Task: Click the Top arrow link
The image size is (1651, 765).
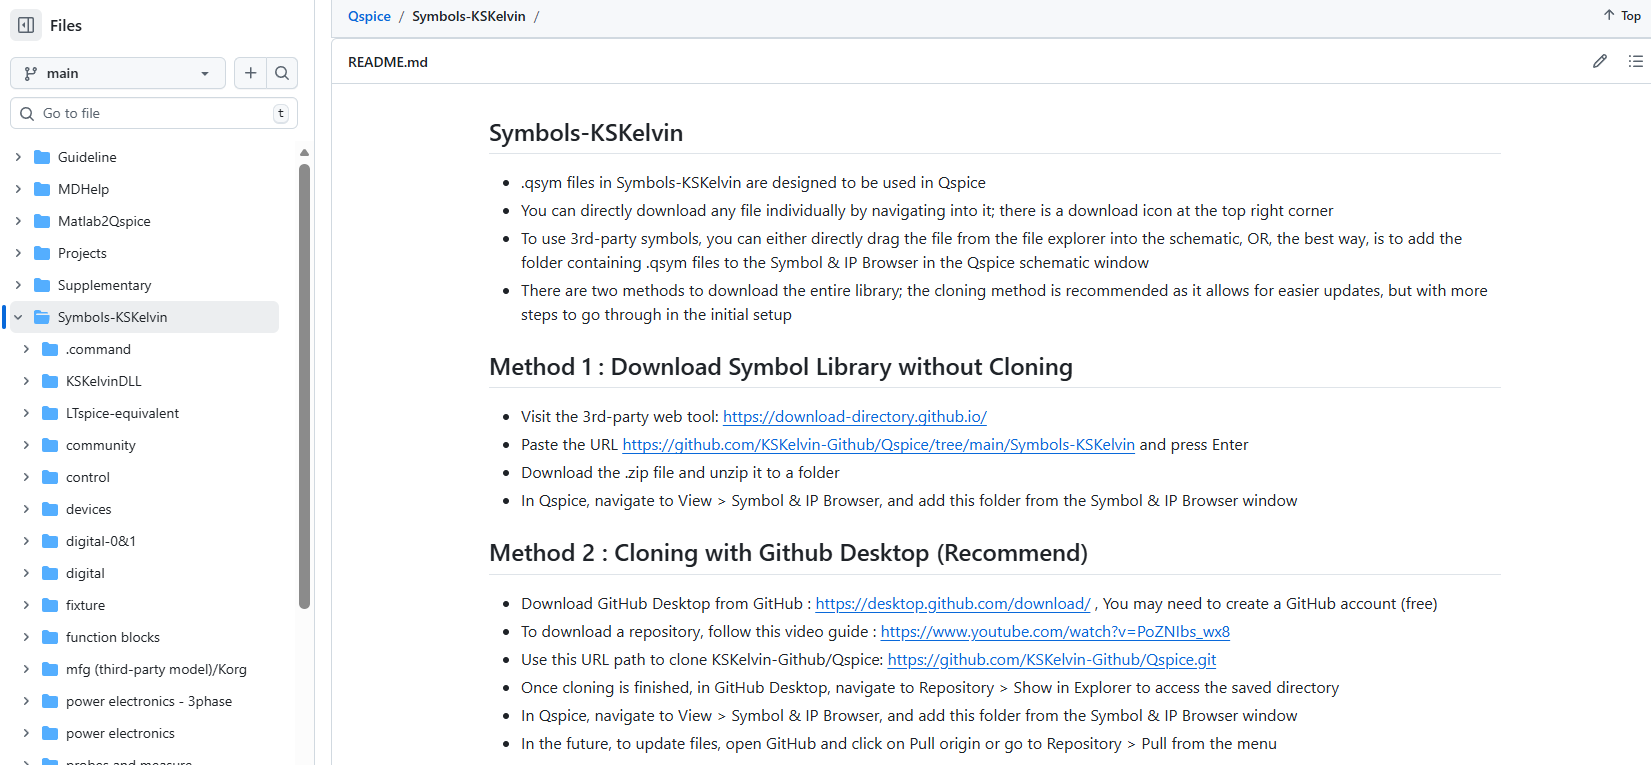Action: 1622,16
